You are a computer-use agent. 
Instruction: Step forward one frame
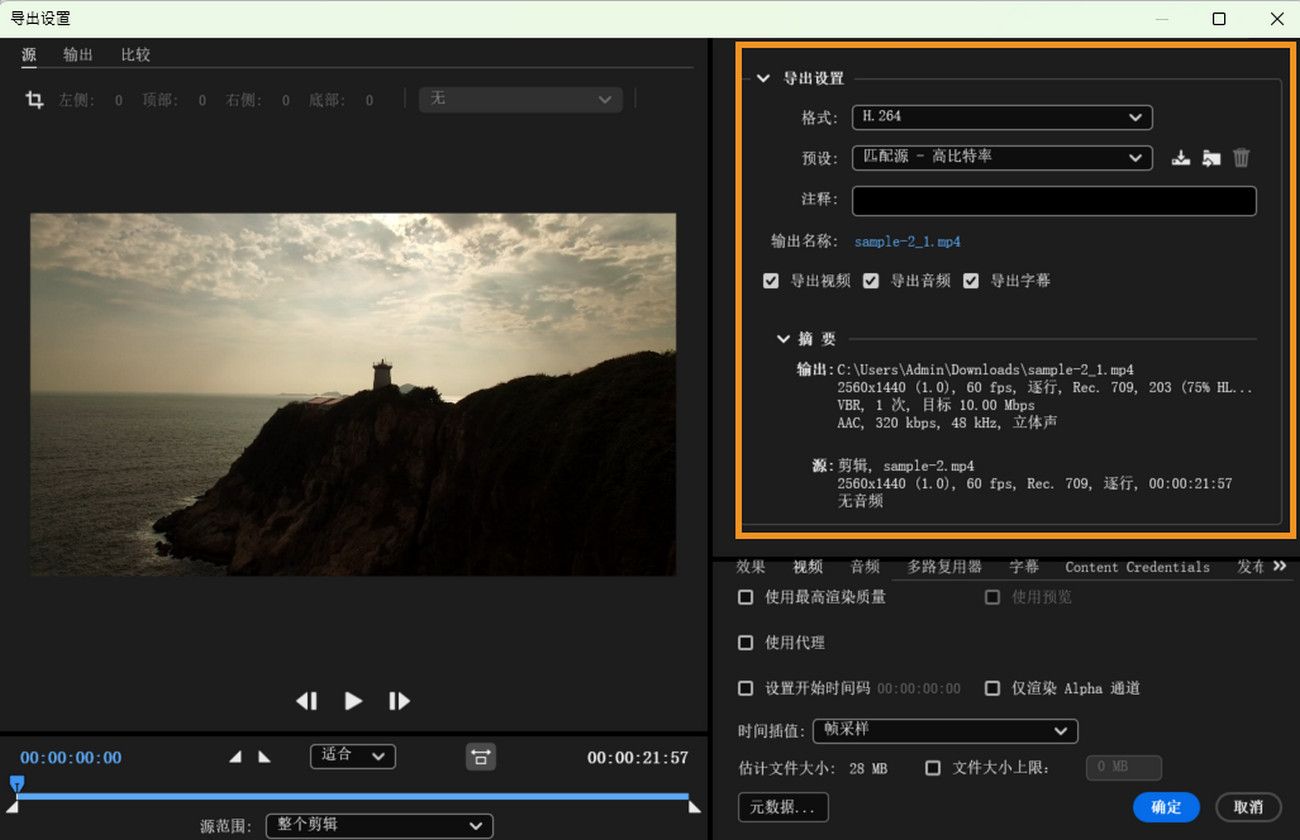tap(399, 701)
